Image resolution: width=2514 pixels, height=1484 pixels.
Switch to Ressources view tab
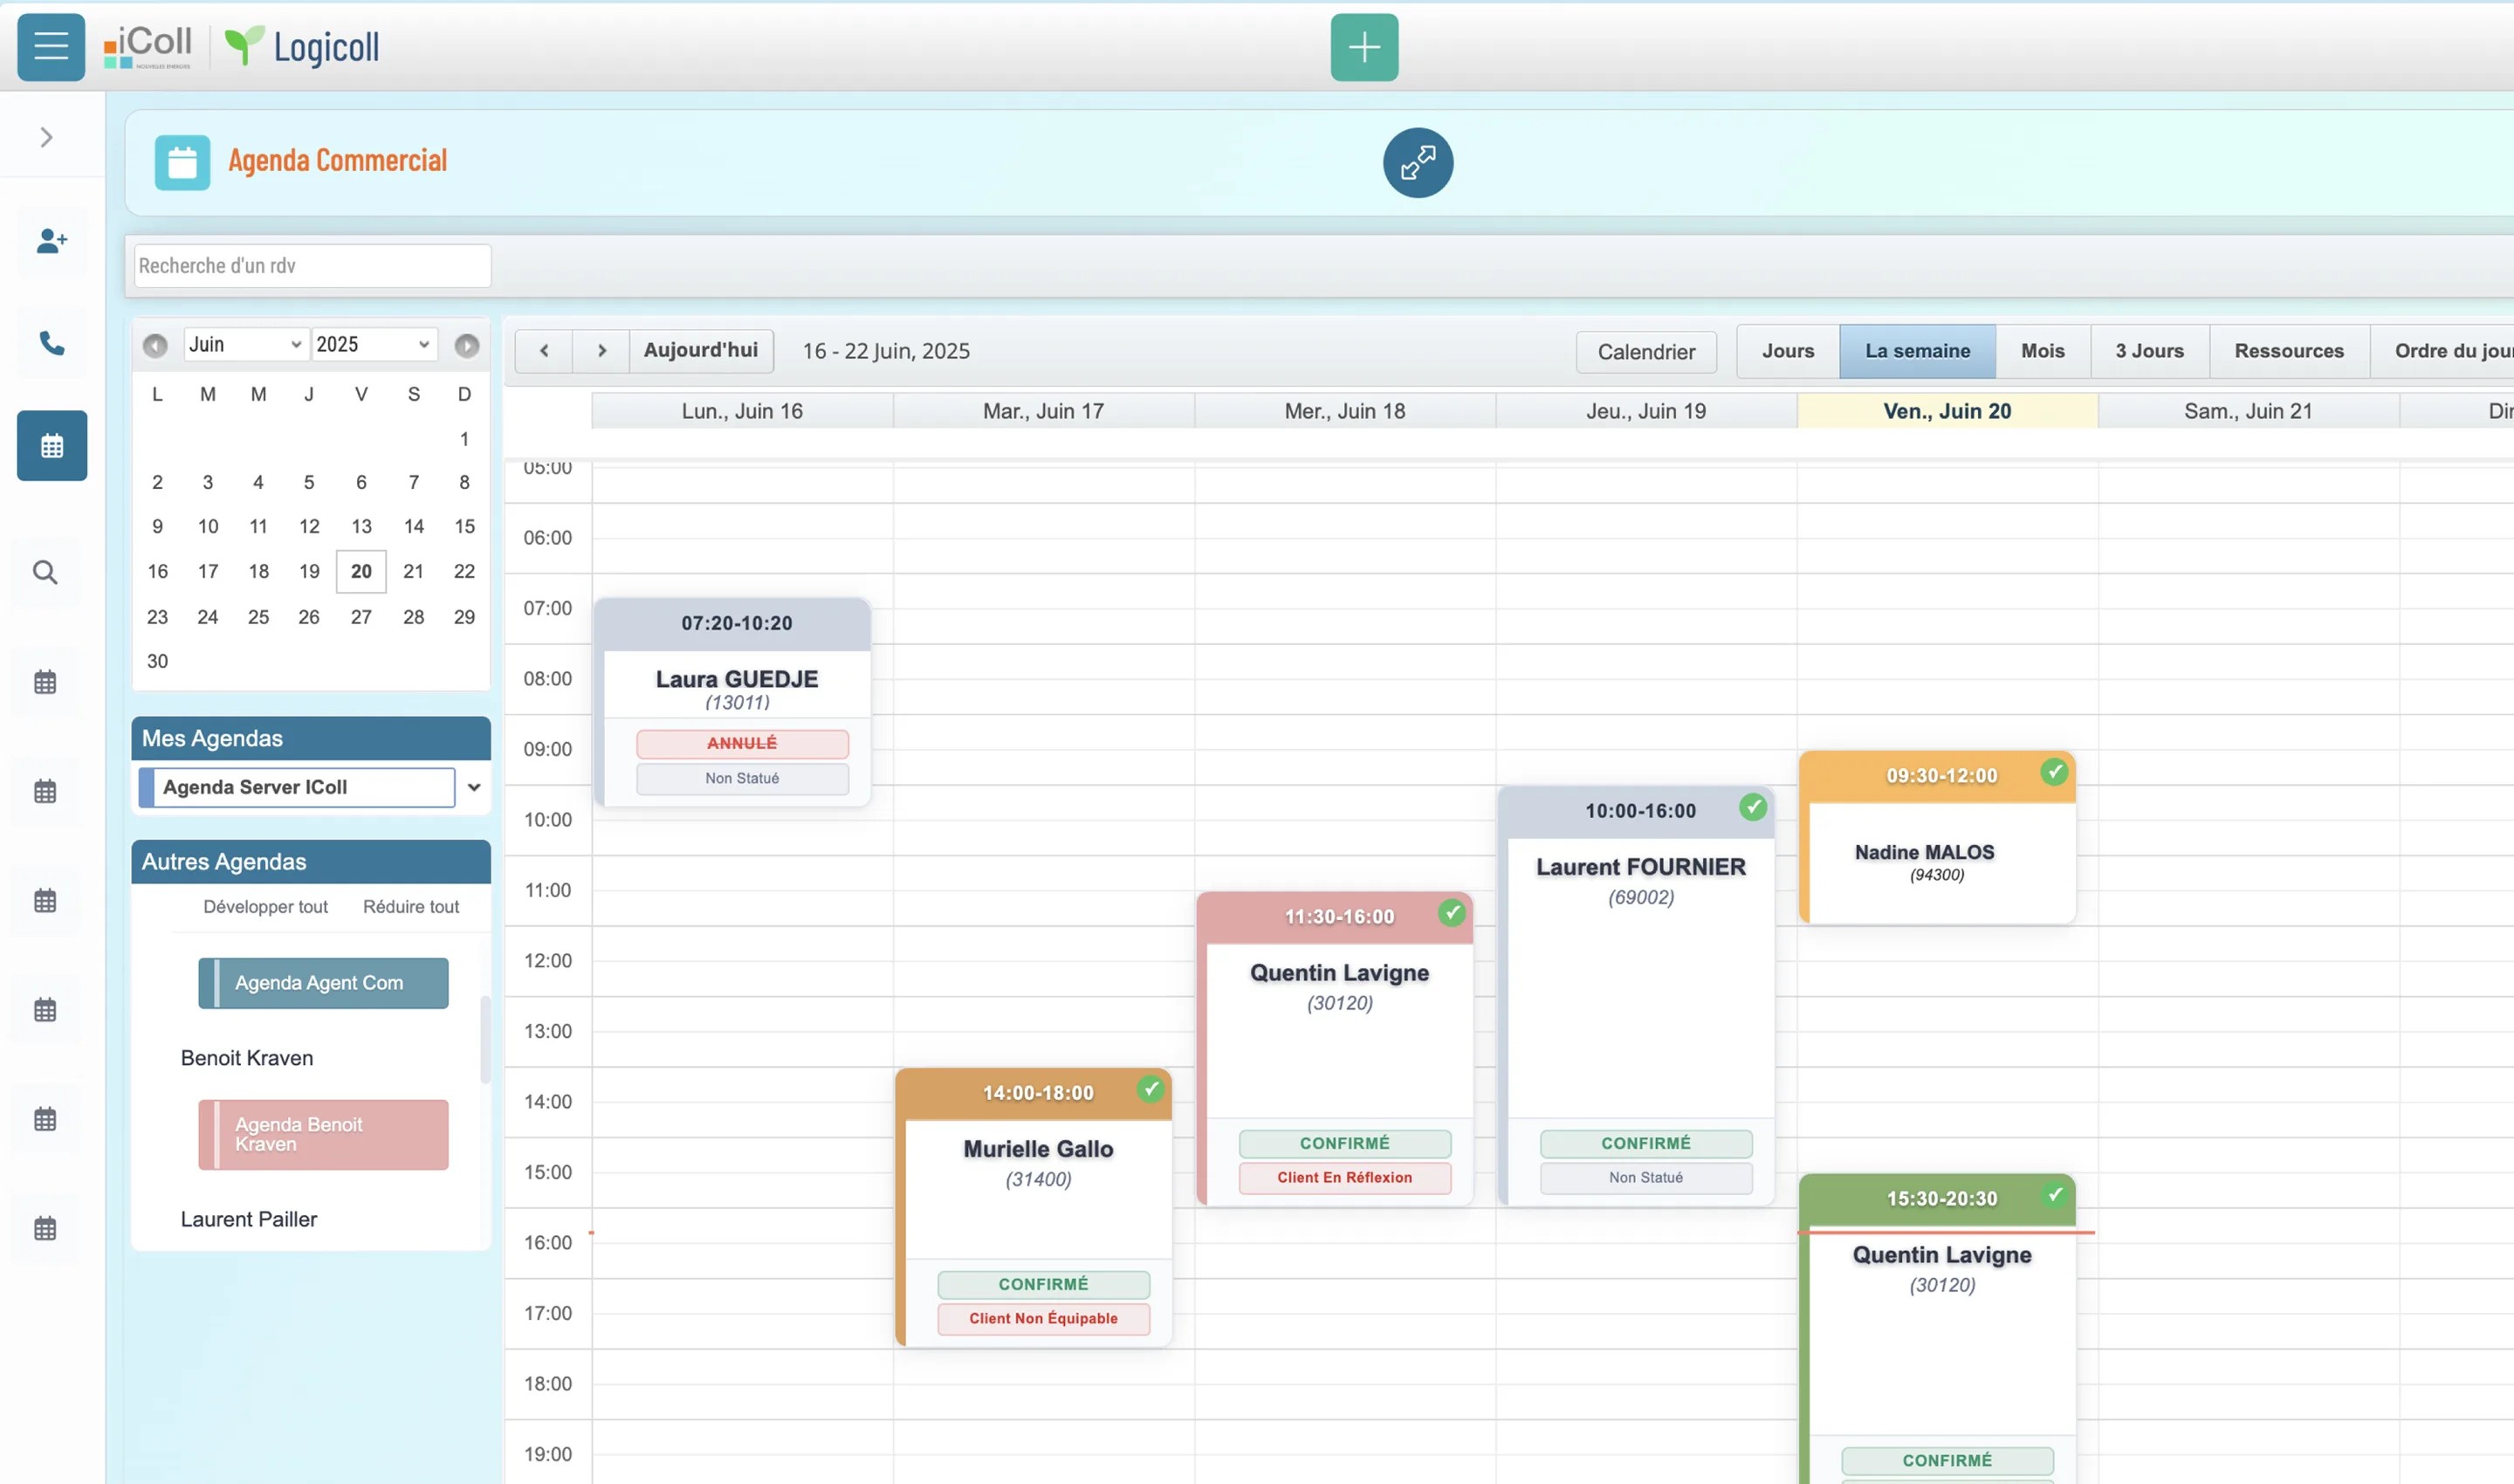pos(2288,351)
